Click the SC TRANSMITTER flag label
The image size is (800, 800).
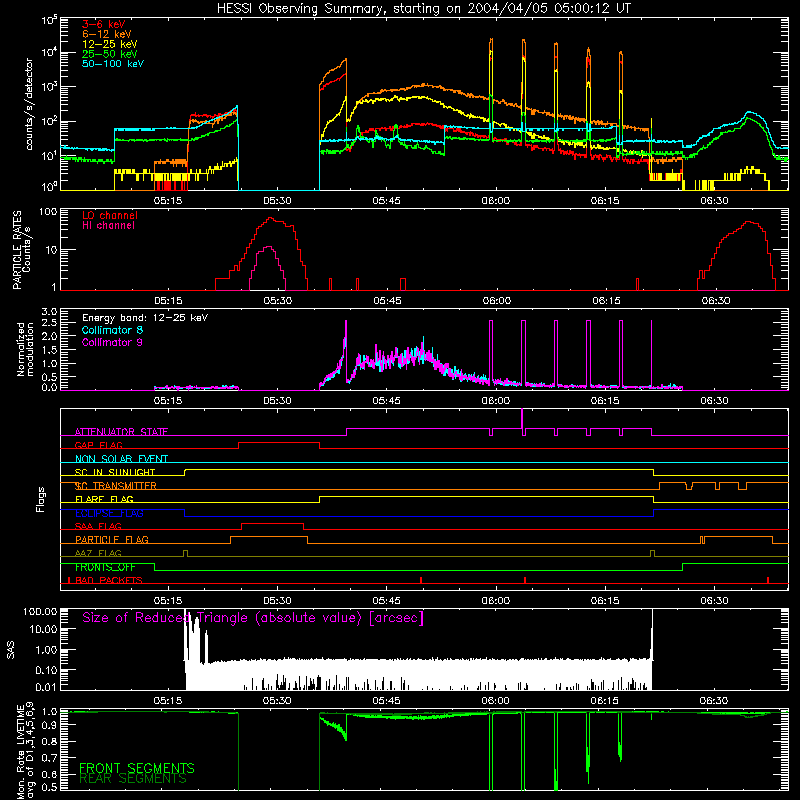(116, 486)
